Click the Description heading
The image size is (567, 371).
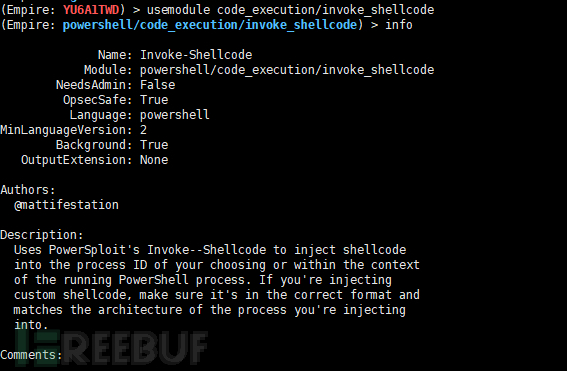tap(42, 235)
